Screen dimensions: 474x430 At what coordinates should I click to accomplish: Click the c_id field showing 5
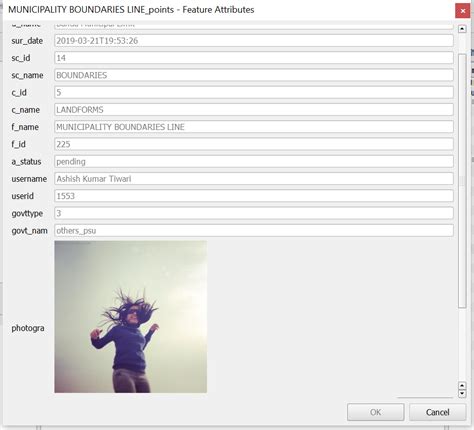click(254, 92)
